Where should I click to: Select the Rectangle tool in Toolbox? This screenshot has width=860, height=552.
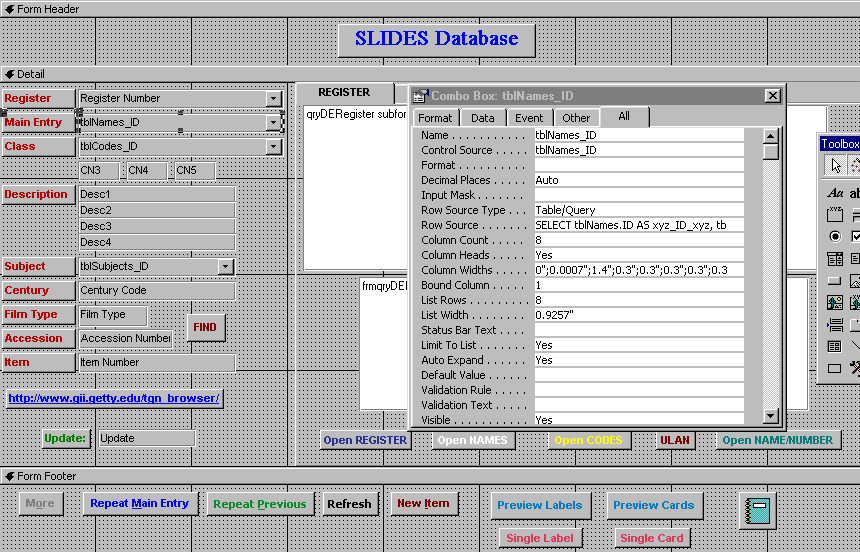coord(835,368)
